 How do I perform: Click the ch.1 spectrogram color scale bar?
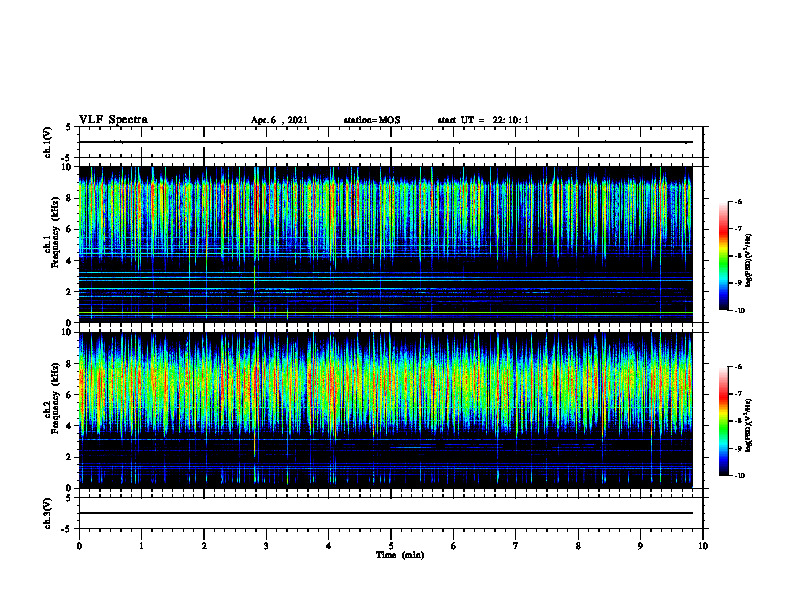click(723, 256)
